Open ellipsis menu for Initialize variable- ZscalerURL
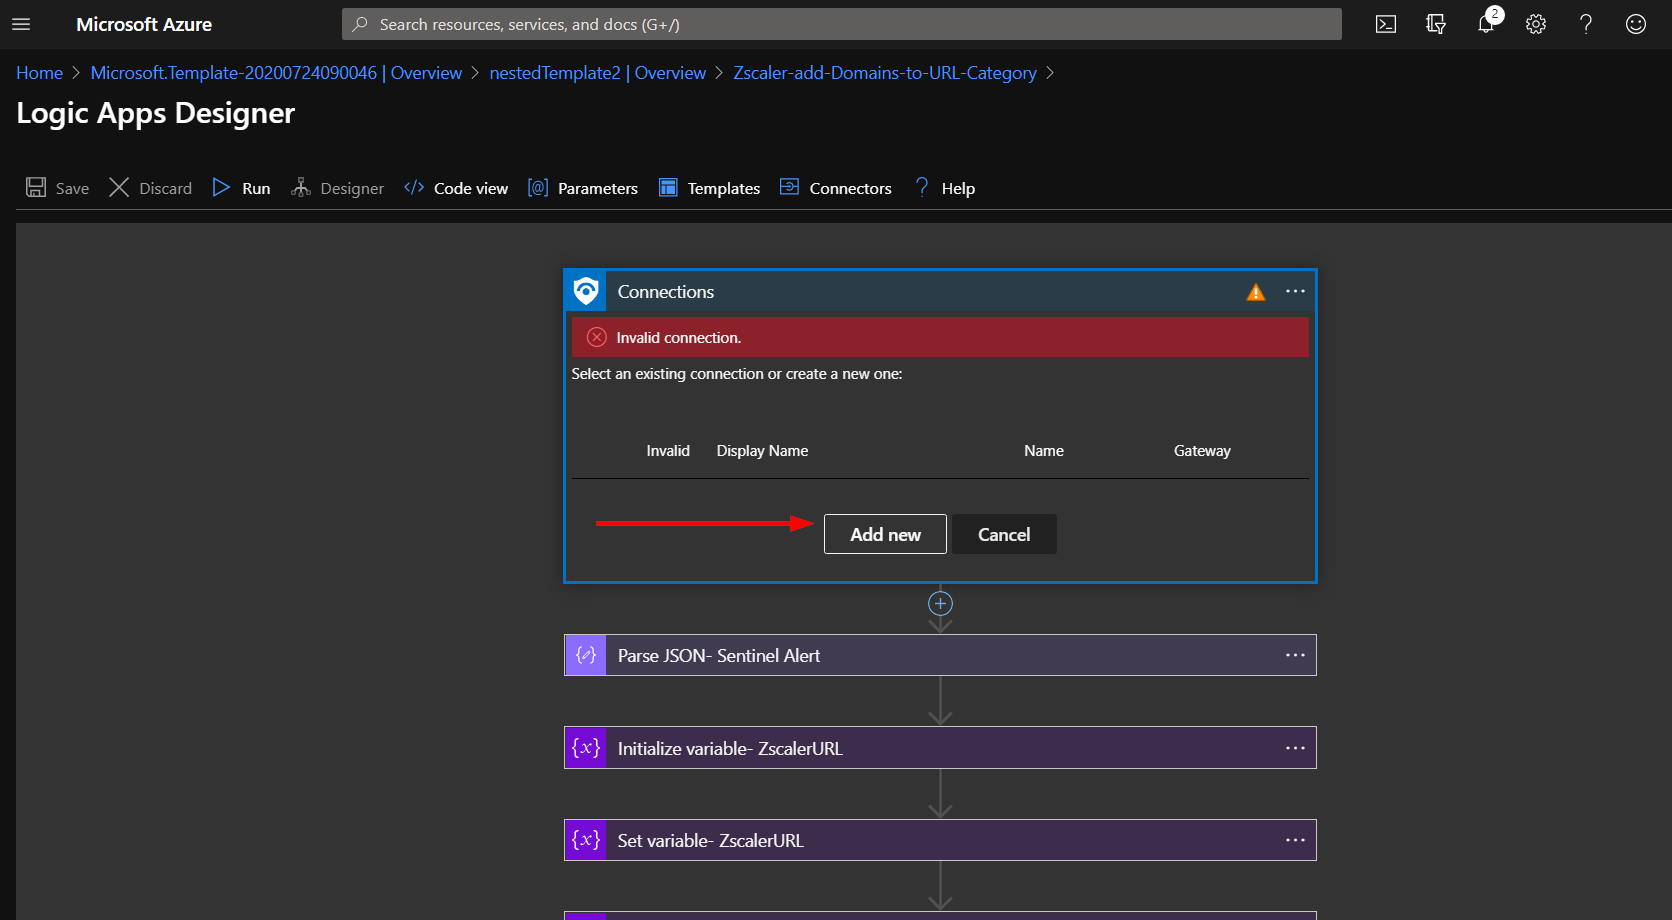 (x=1295, y=748)
